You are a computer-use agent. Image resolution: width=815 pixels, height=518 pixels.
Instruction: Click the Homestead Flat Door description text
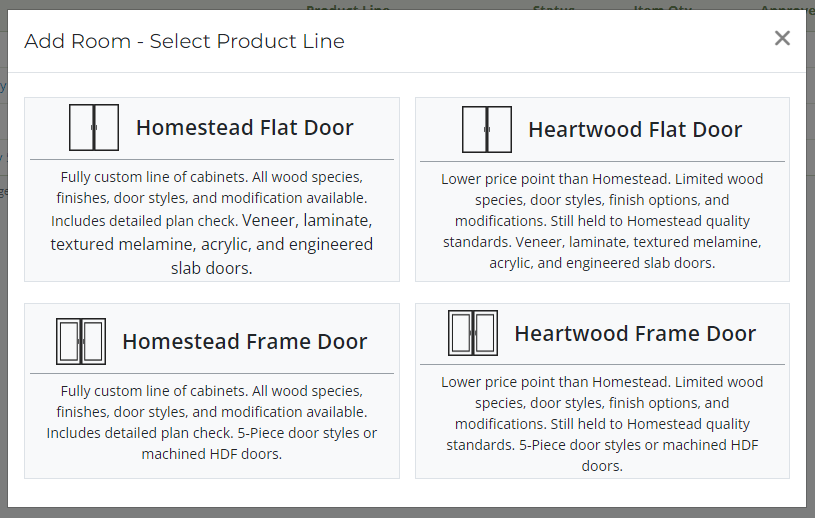pyautogui.click(x=212, y=222)
